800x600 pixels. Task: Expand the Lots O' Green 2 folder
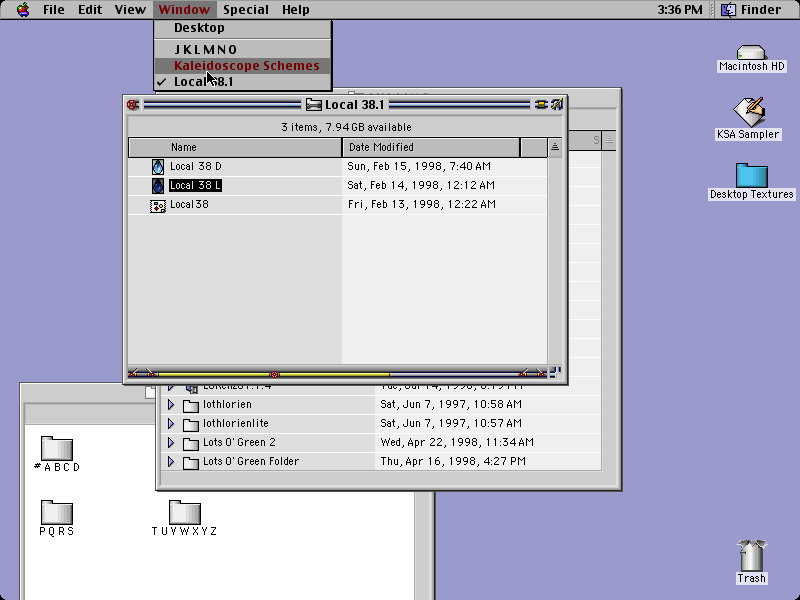pyautogui.click(x=171, y=443)
